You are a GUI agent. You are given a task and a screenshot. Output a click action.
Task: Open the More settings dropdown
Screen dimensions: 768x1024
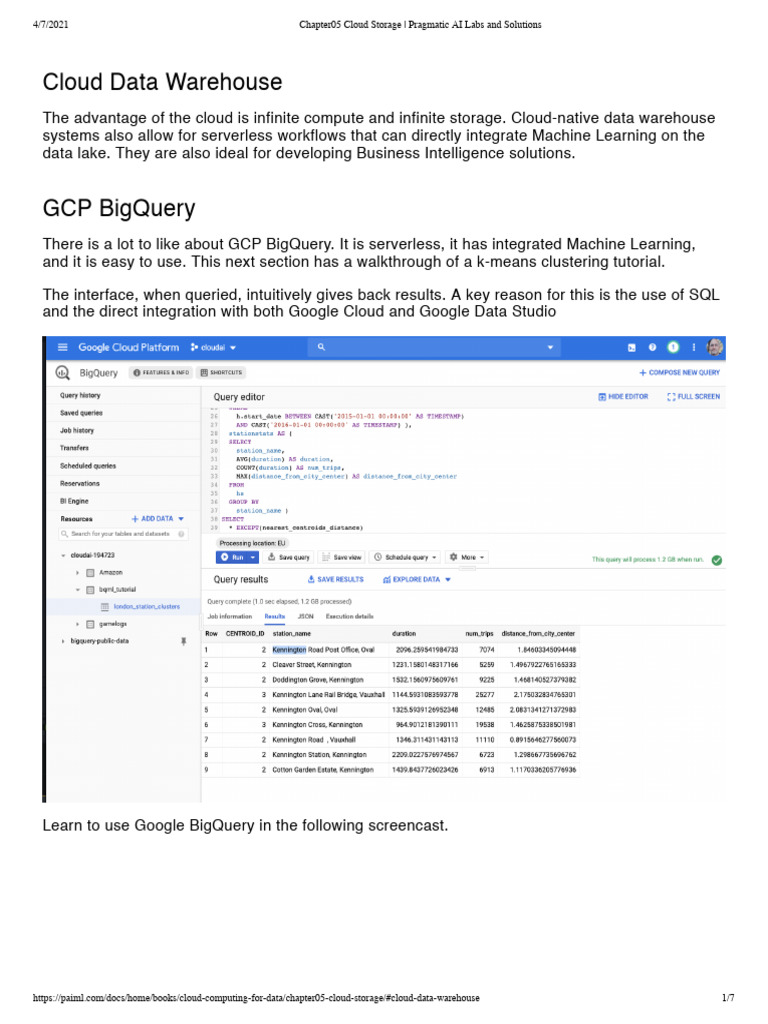[x=467, y=558]
